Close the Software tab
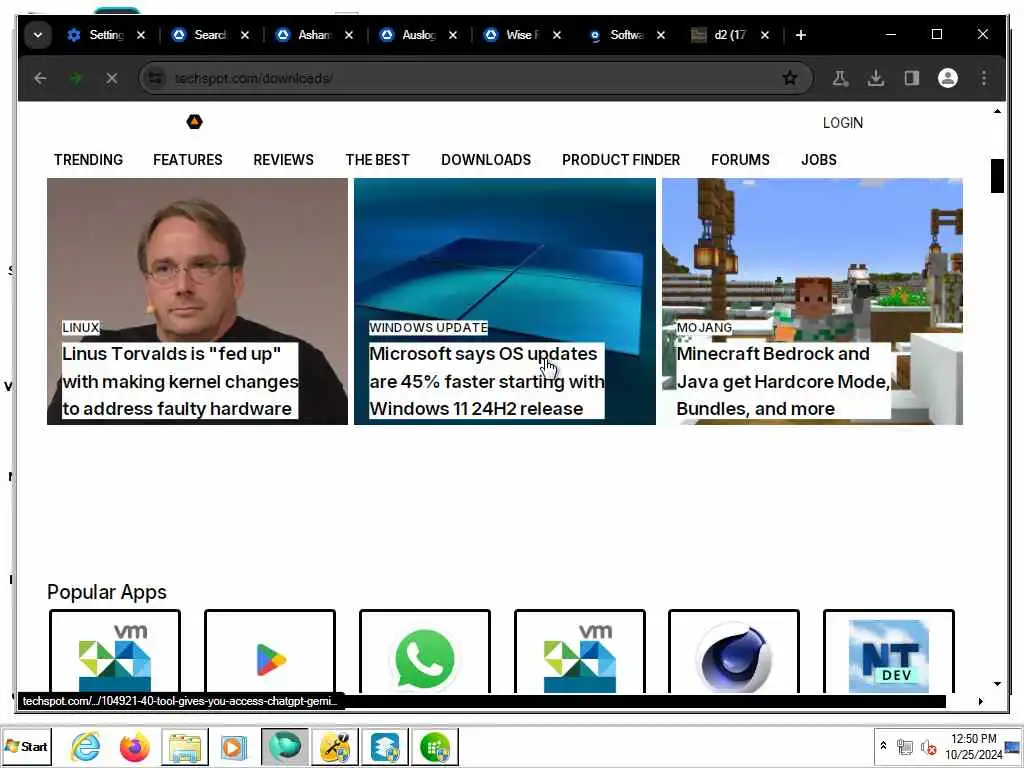This screenshot has width=1024, height=768. [661, 35]
